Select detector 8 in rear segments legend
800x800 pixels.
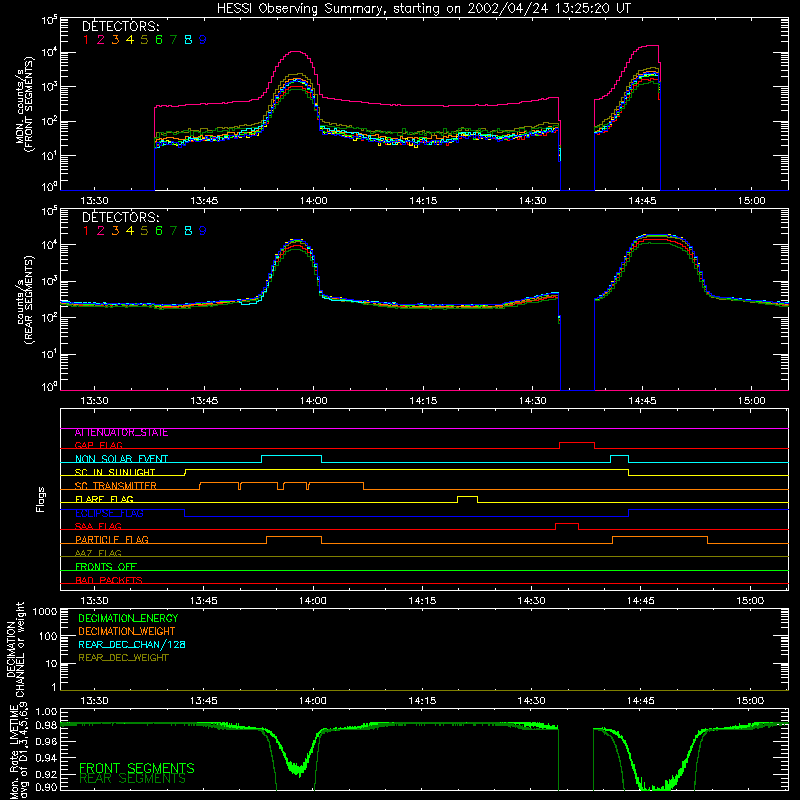(188, 231)
